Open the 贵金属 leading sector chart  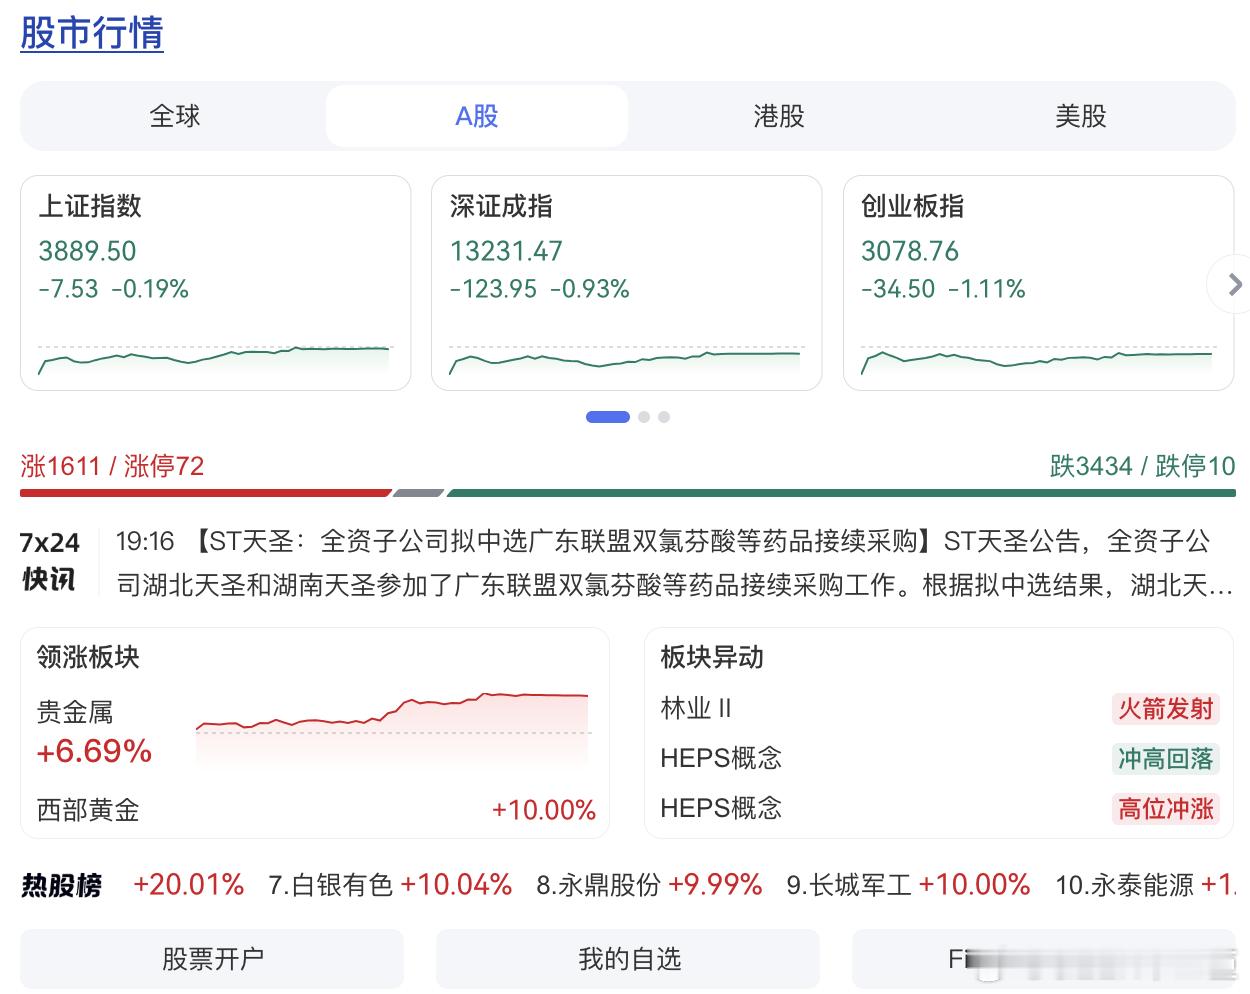(393, 722)
